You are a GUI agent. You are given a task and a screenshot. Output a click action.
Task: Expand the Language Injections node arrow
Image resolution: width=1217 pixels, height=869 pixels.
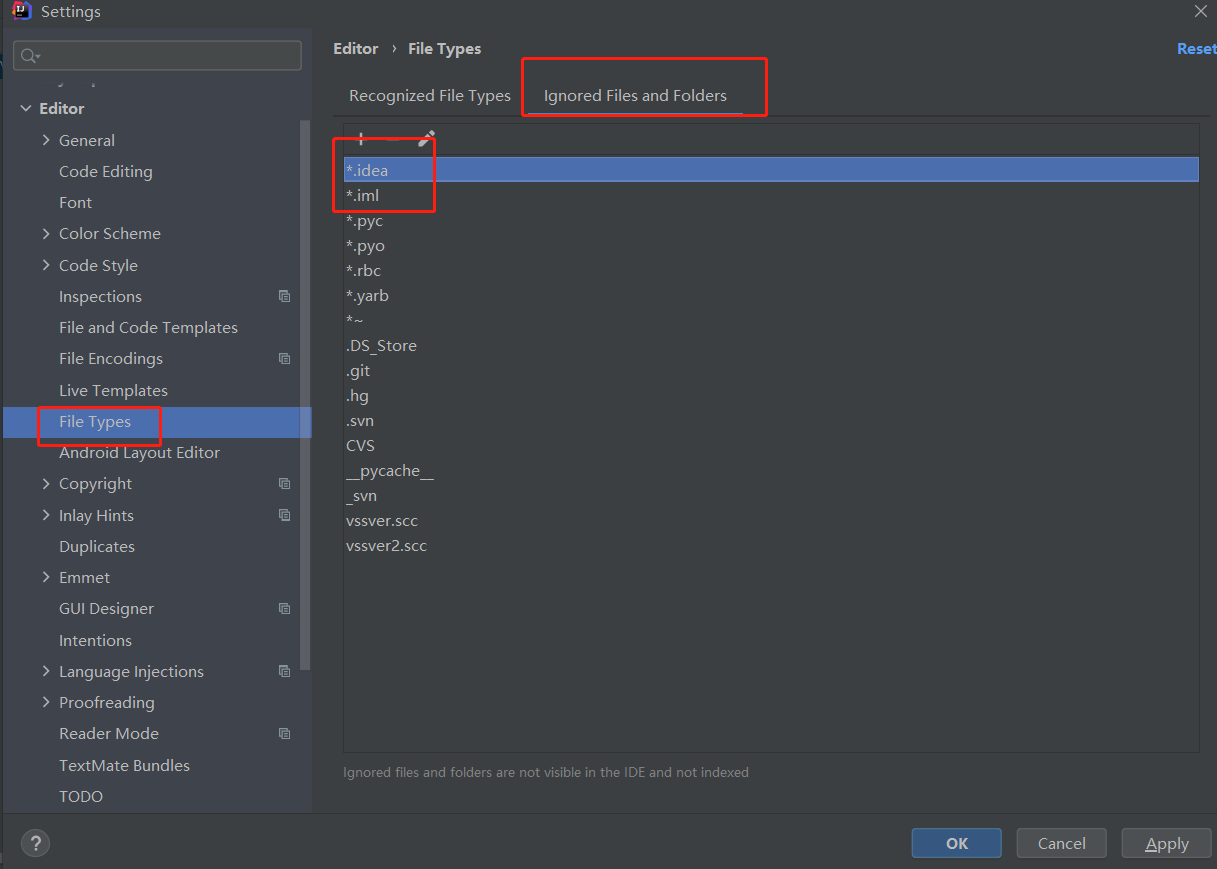[46, 671]
